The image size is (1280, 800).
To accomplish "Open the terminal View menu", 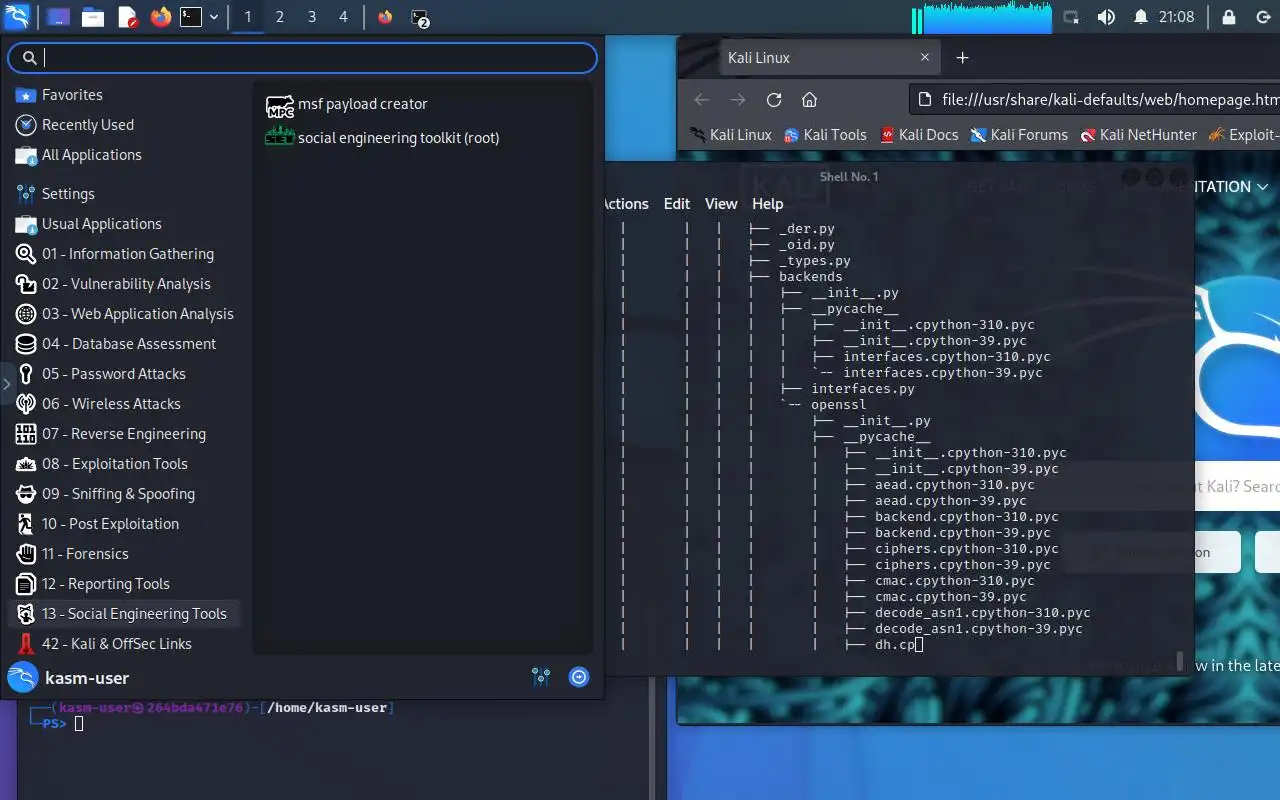I will [721, 203].
